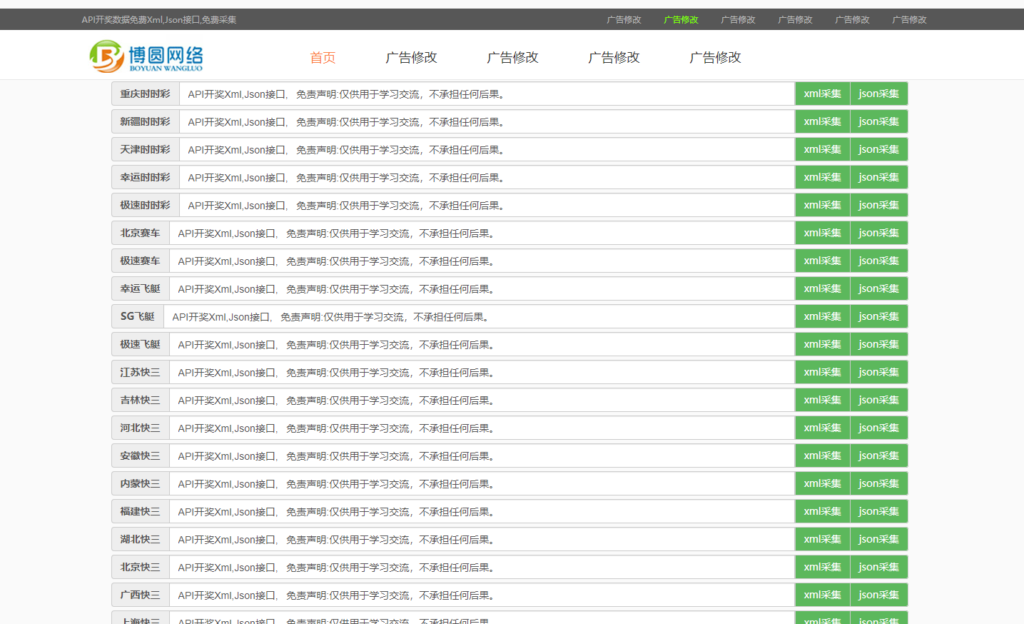1024x624 pixels.
Task: Click the Boyuan Wangluo logo
Action: [145, 57]
